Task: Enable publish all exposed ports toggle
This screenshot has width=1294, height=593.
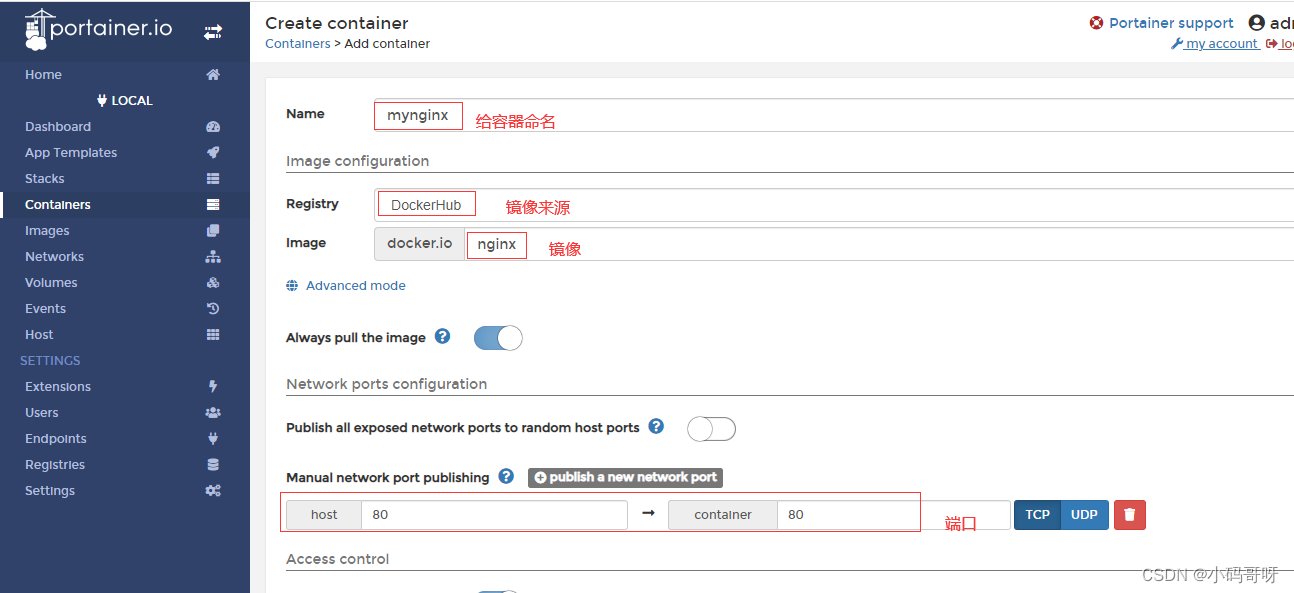Action: (x=711, y=429)
